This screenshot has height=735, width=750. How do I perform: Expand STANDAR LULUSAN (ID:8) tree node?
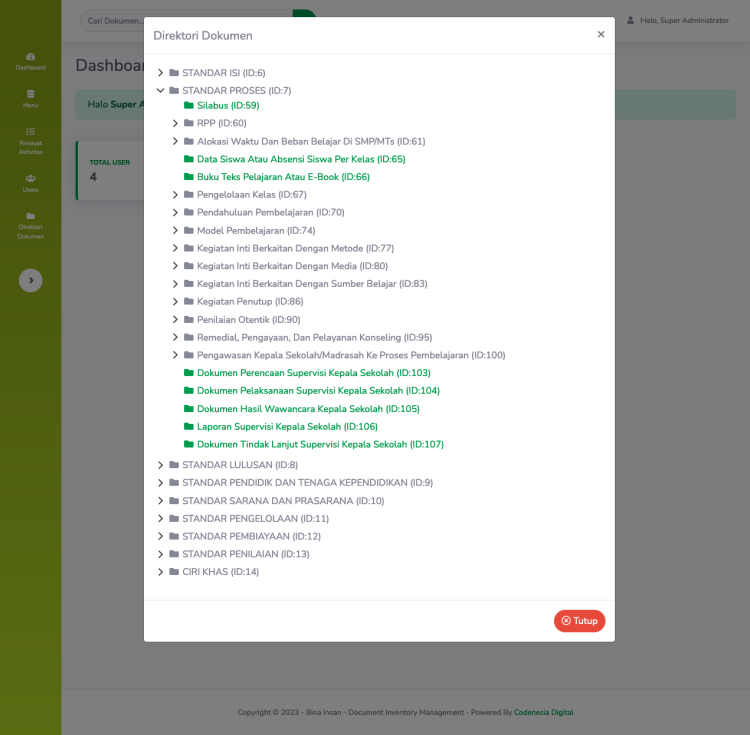[160, 465]
